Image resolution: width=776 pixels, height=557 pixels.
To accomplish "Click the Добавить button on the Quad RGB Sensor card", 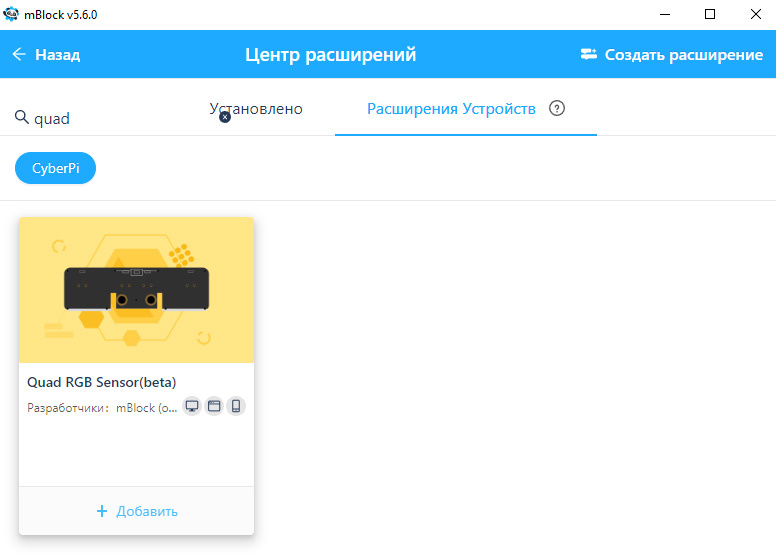I will click(x=137, y=511).
